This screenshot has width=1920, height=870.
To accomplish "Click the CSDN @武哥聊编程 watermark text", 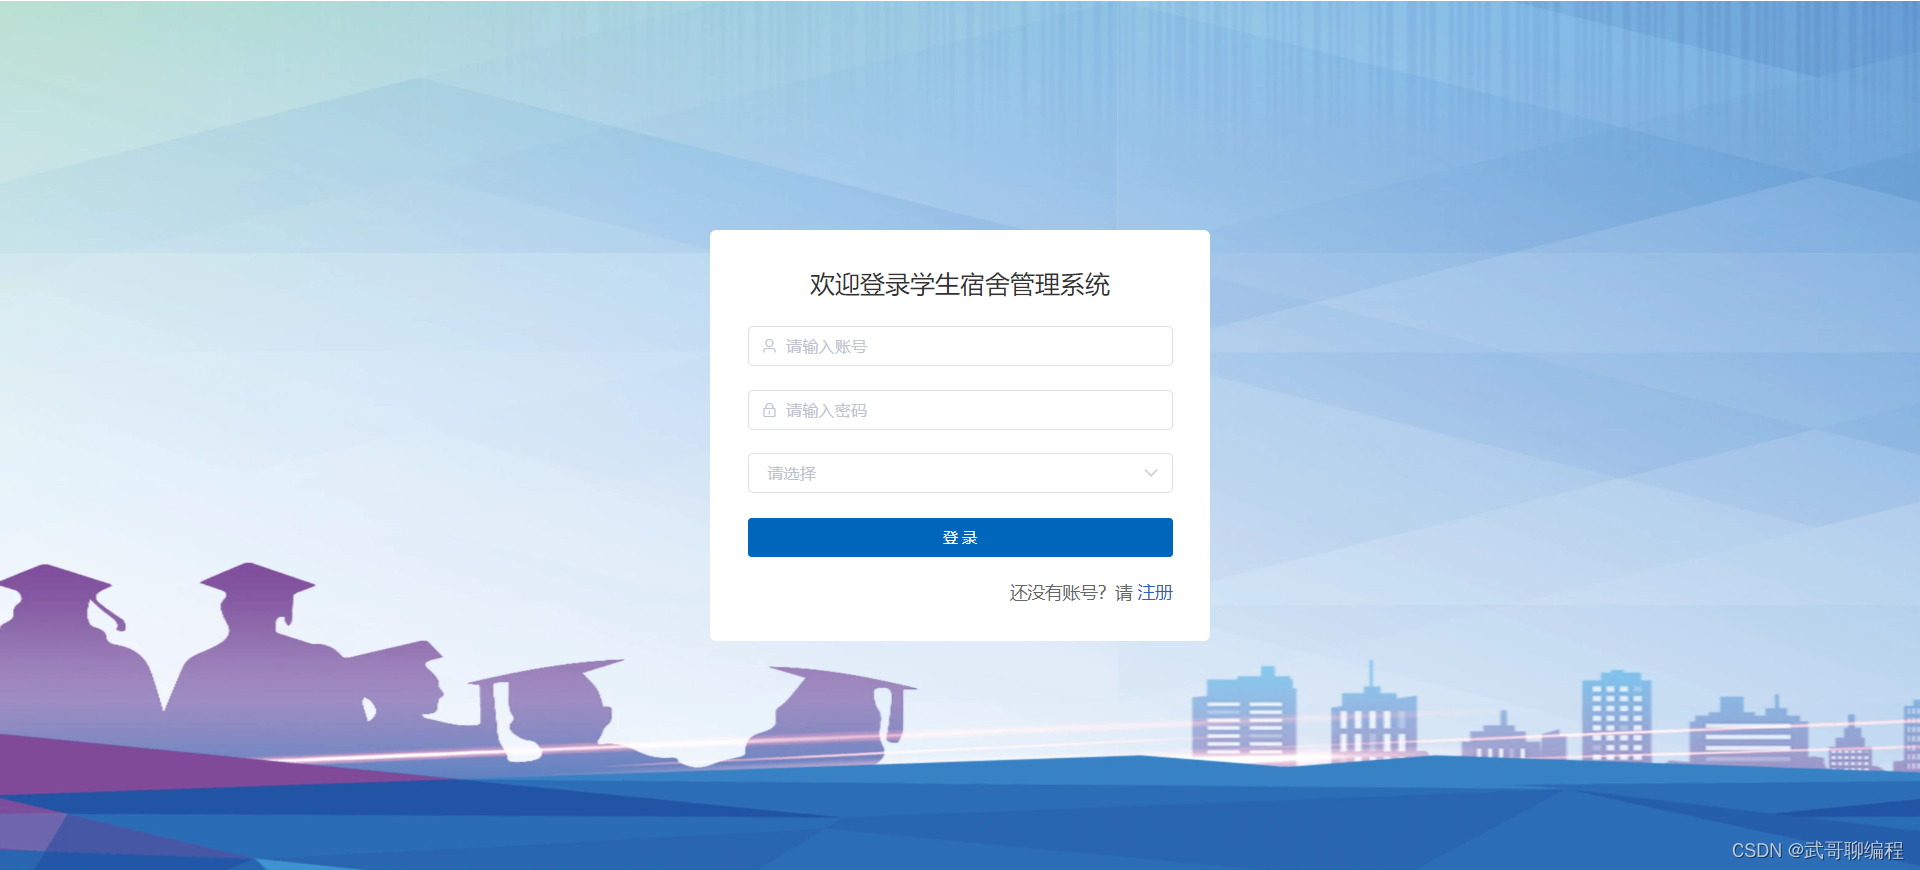I will pos(1817,850).
